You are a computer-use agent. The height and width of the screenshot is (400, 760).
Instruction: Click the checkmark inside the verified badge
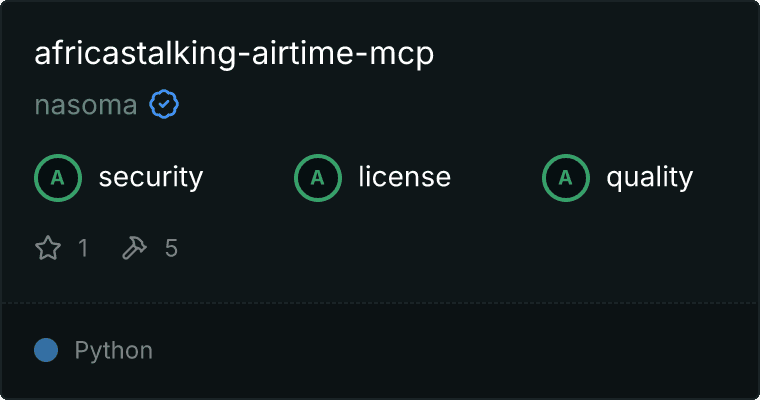coord(164,104)
